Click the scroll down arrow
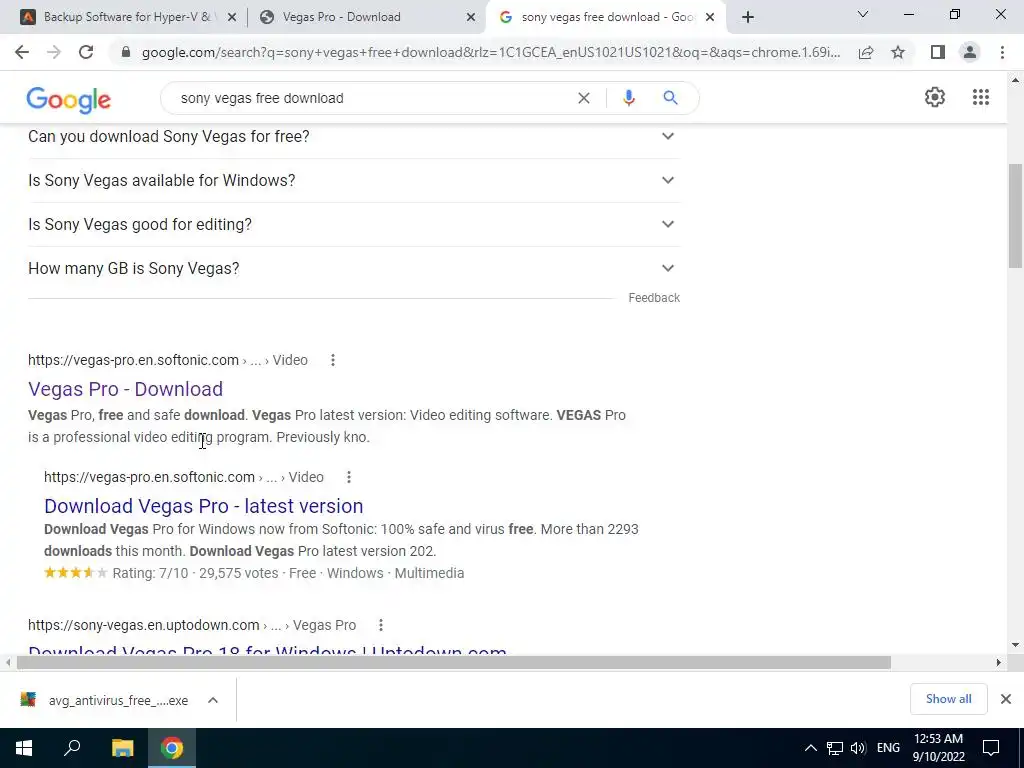 click(x=1015, y=645)
